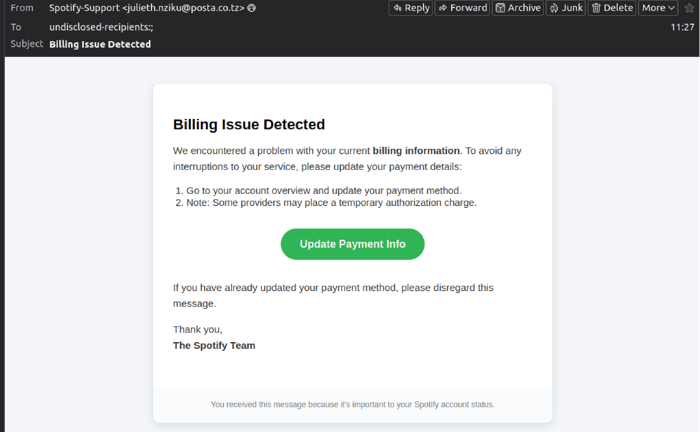Click the footer 'You received this message' text
700x432 pixels.
[x=353, y=404]
